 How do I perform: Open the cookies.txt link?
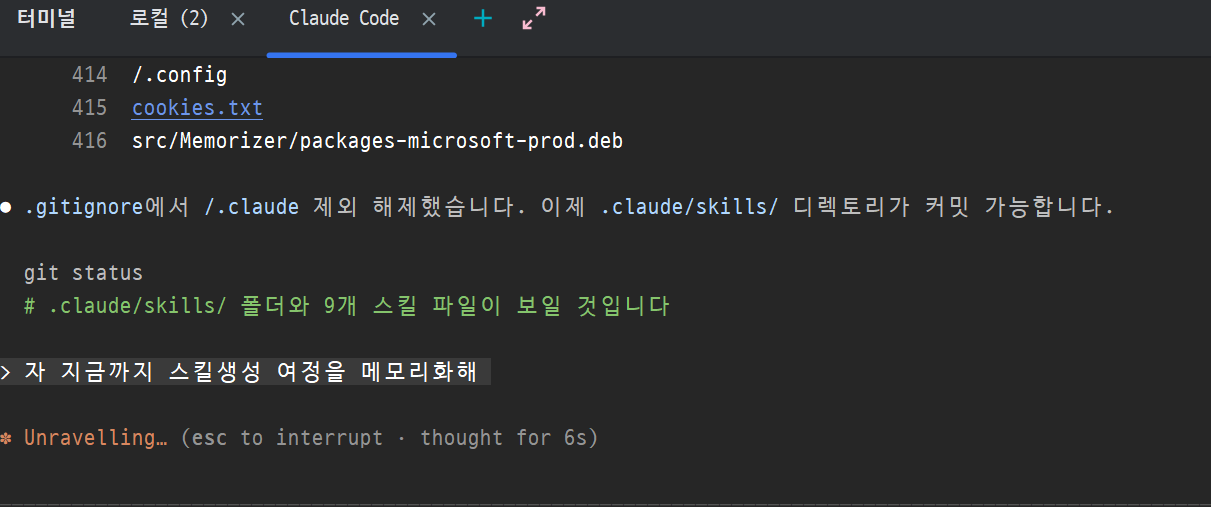click(x=197, y=108)
